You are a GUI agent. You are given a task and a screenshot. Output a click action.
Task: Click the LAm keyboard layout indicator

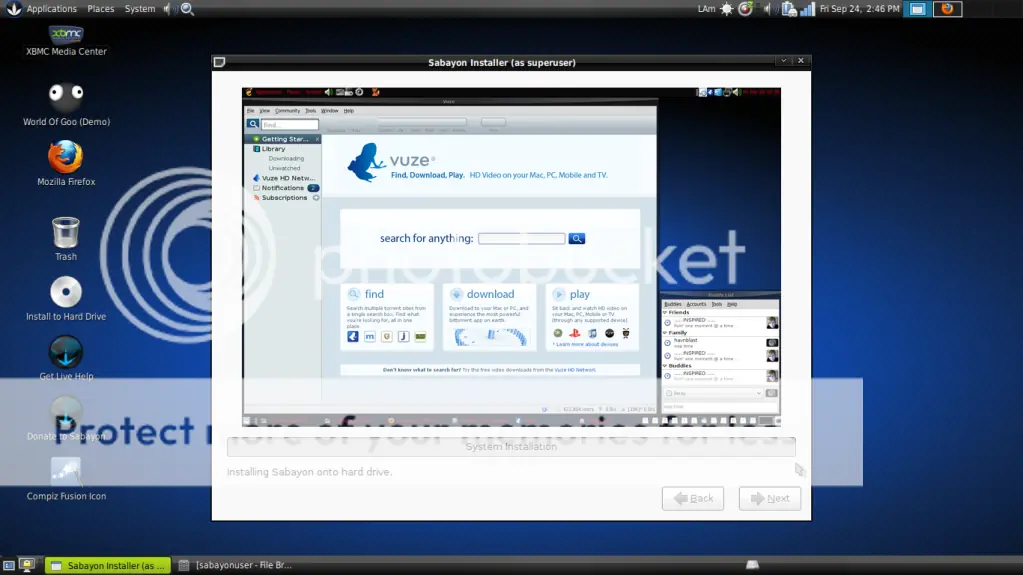click(707, 8)
